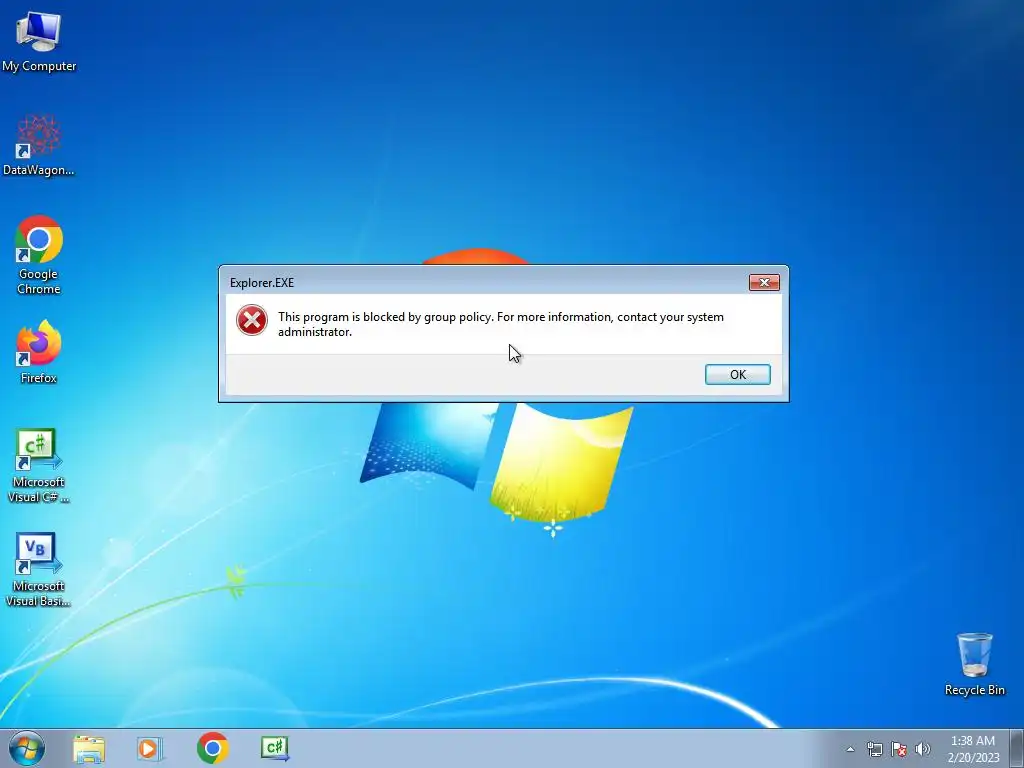Open the network status tray icon
Screen dimensions: 1024x768
click(x=874, y=749)
